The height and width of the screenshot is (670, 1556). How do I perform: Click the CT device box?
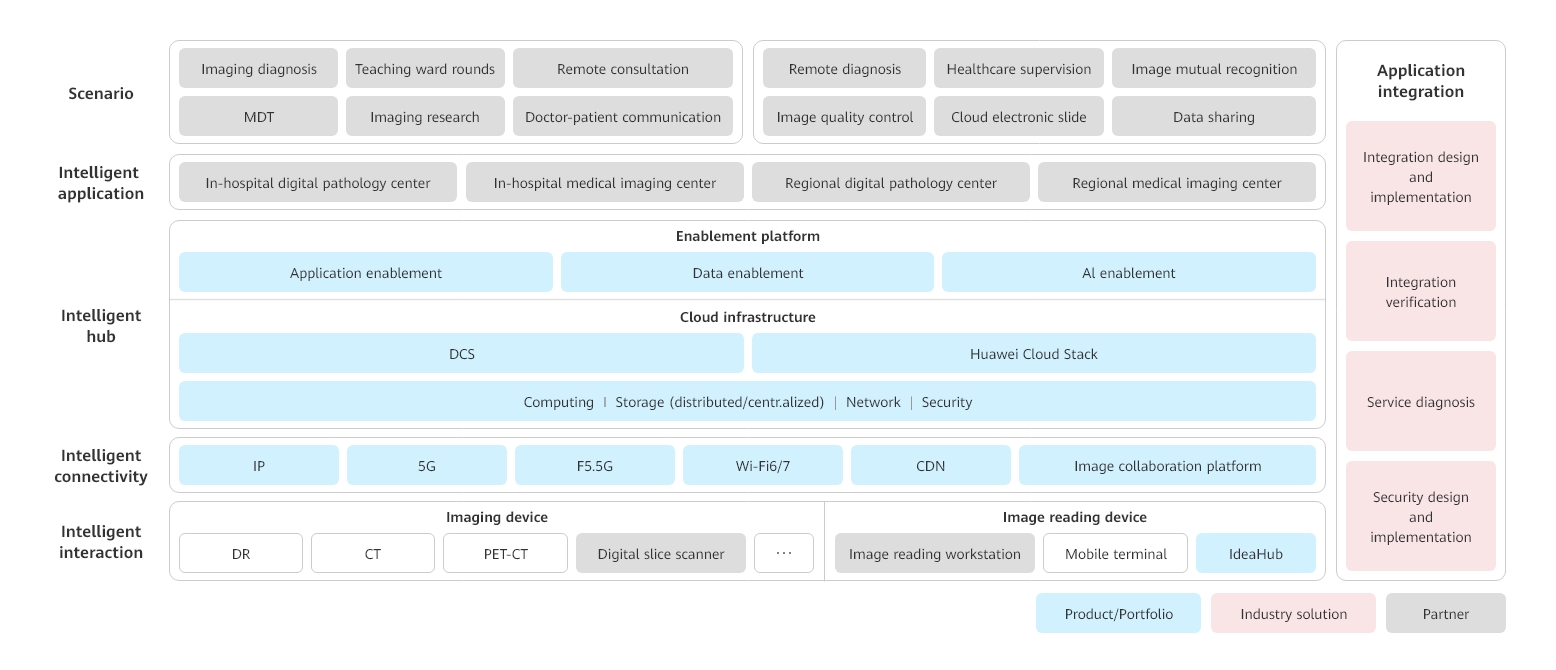[x=373, y=553]
